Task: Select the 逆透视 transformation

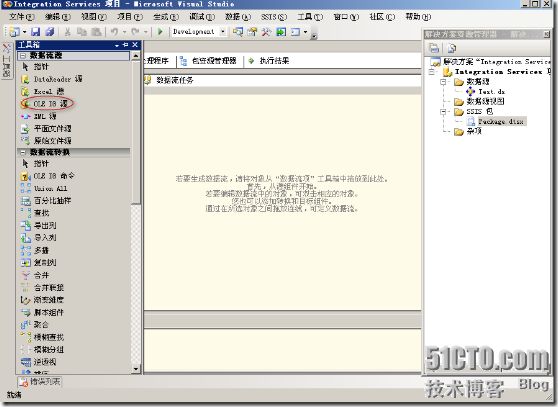Action: 38,362
